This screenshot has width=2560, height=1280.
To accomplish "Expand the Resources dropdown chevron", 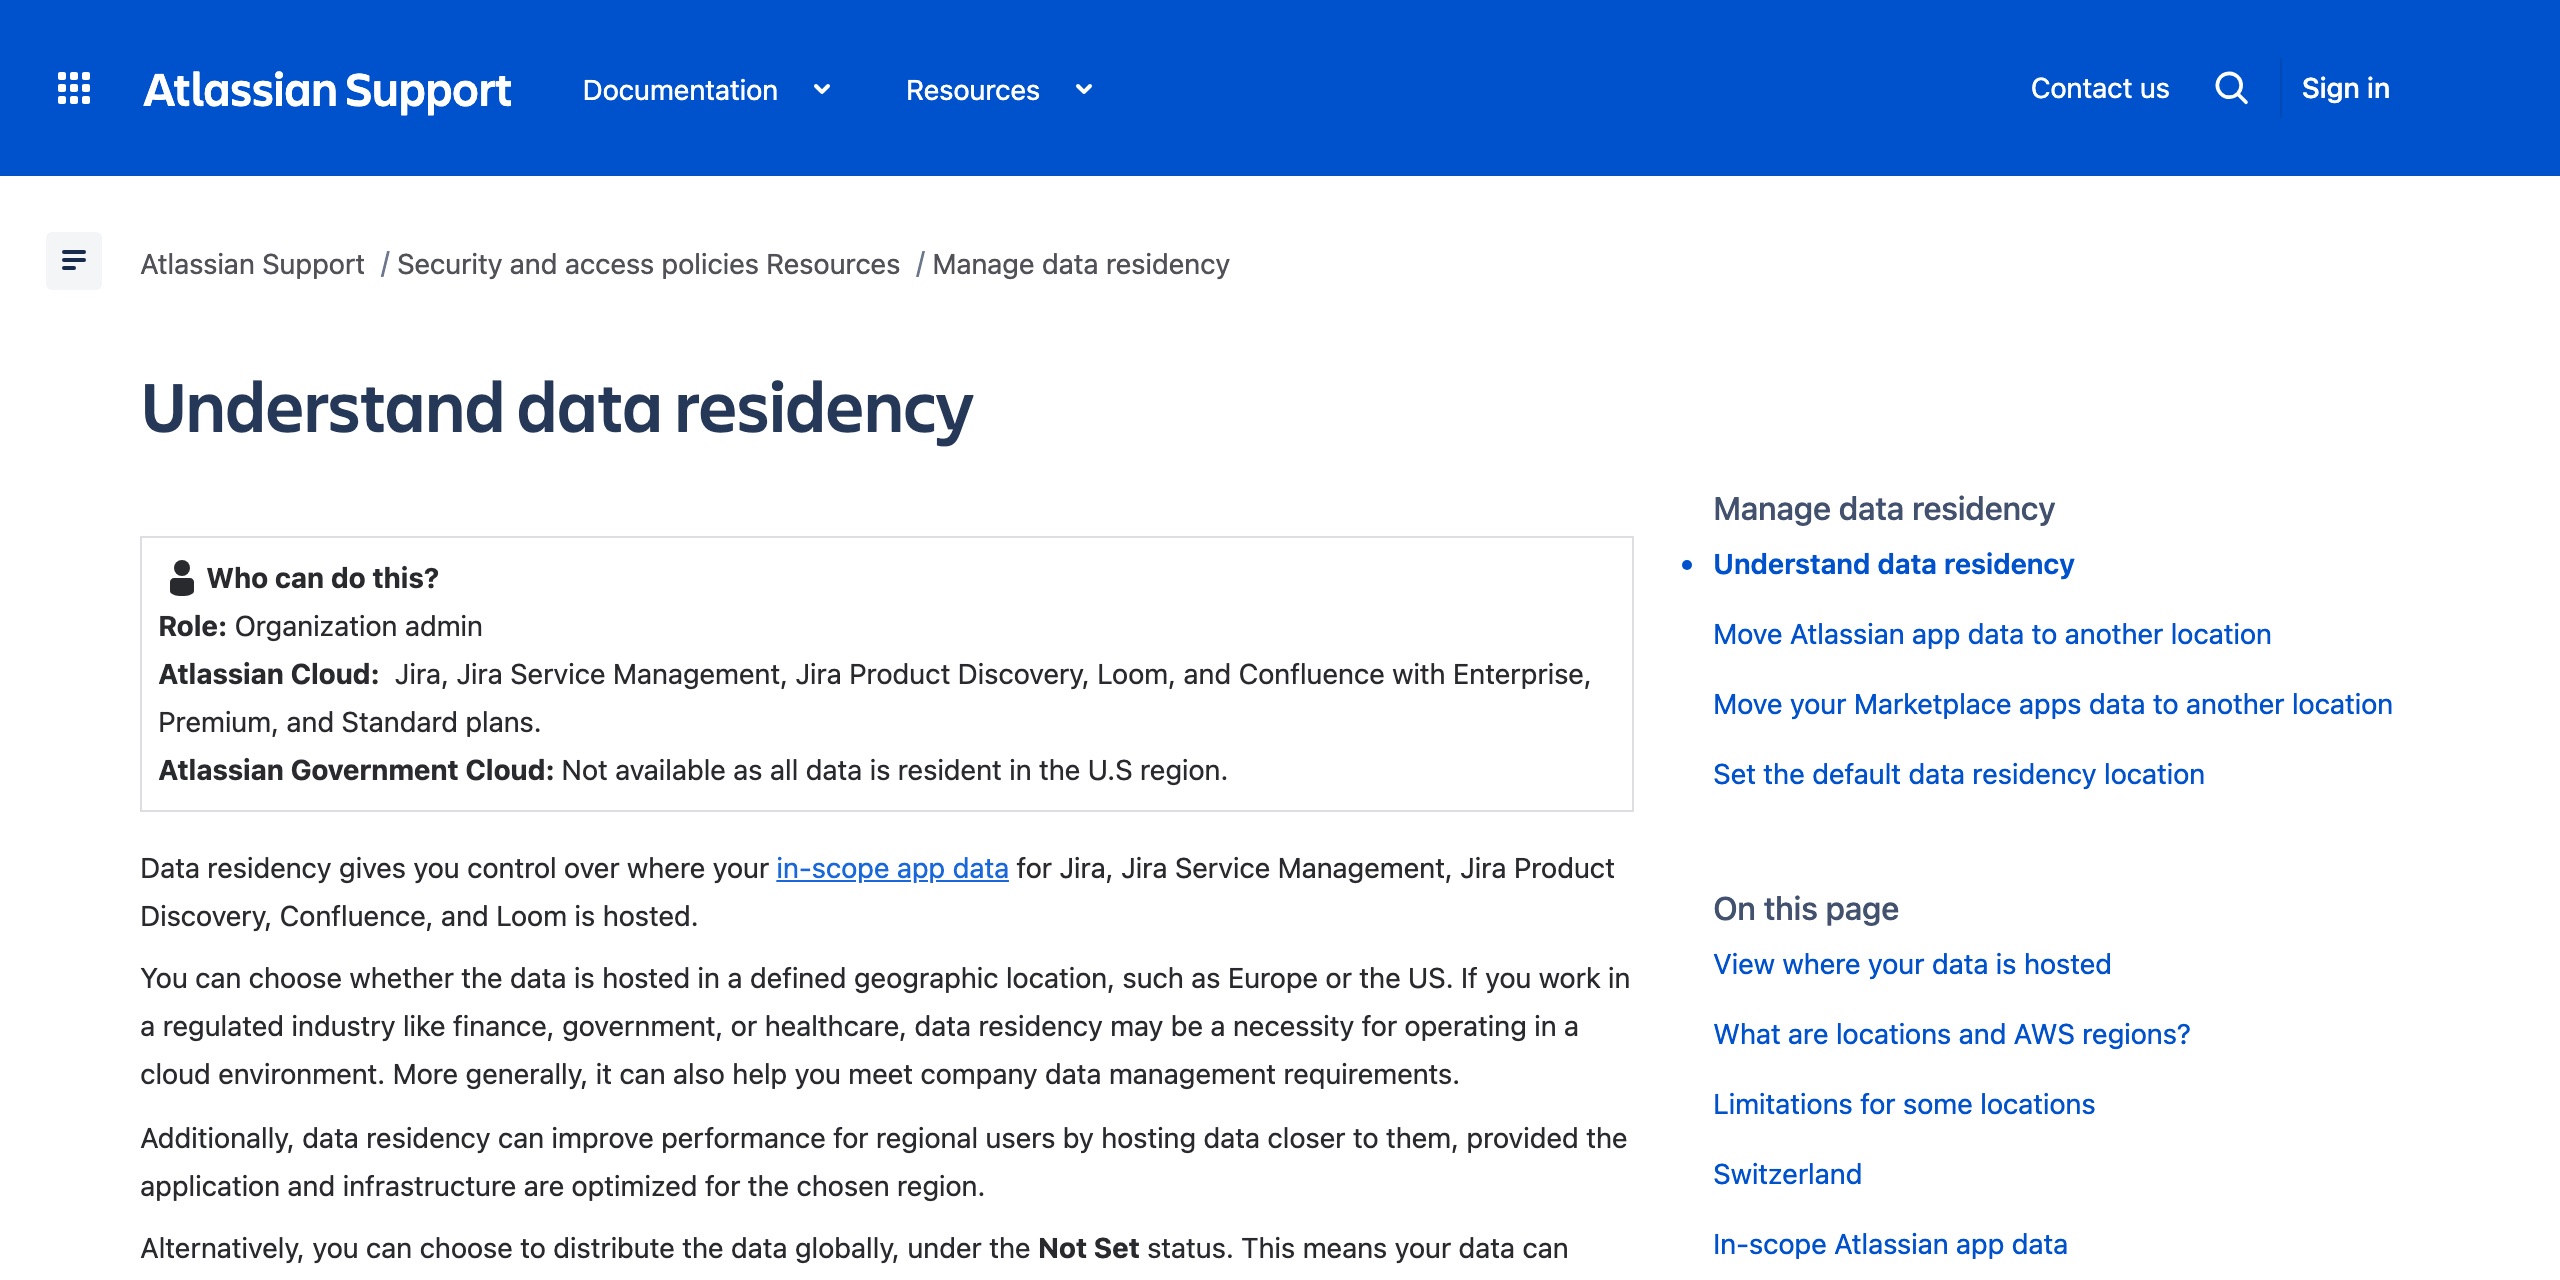I will 1084,89.
